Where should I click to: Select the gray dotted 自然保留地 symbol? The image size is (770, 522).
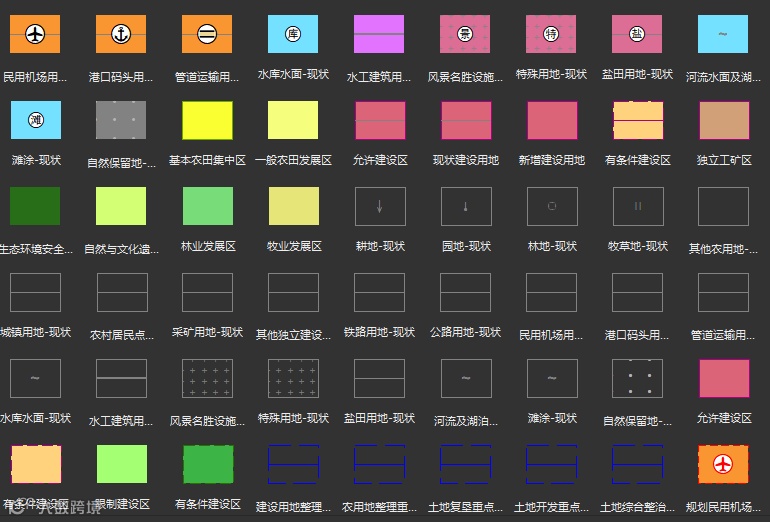pos(121,120)
